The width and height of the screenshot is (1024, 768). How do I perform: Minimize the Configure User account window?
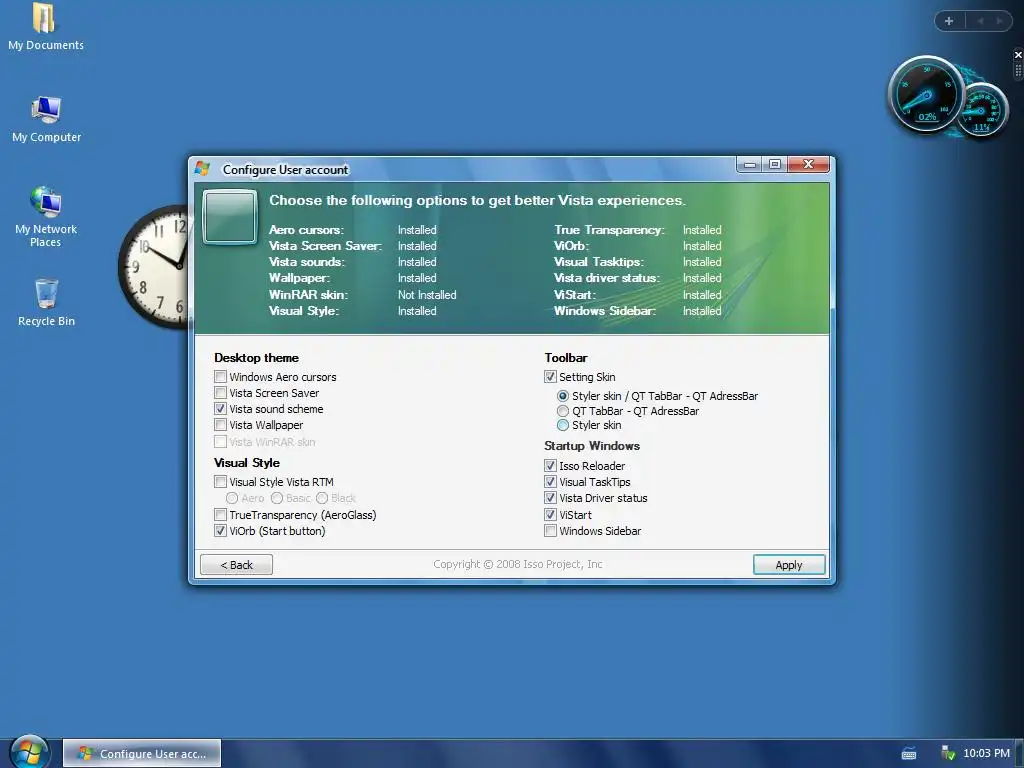point(750,165)
